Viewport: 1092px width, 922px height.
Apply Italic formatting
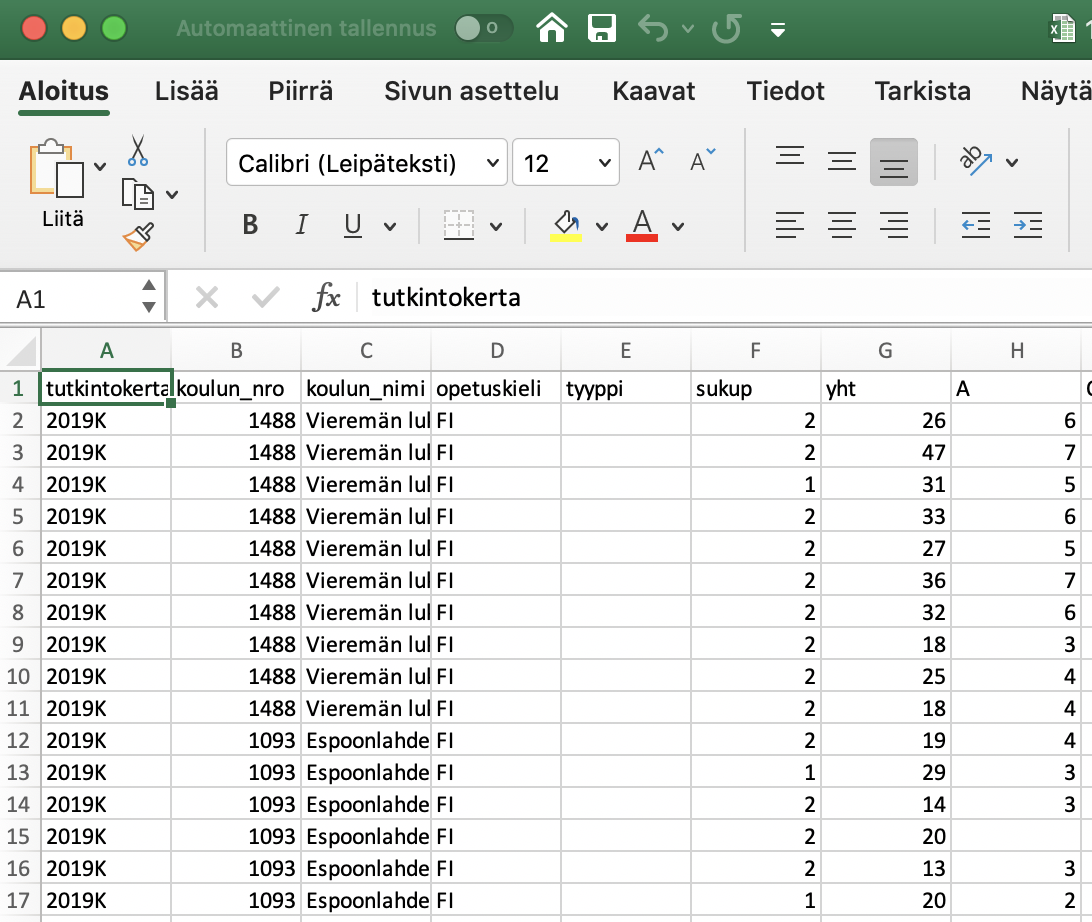click(x=301, y=226)
